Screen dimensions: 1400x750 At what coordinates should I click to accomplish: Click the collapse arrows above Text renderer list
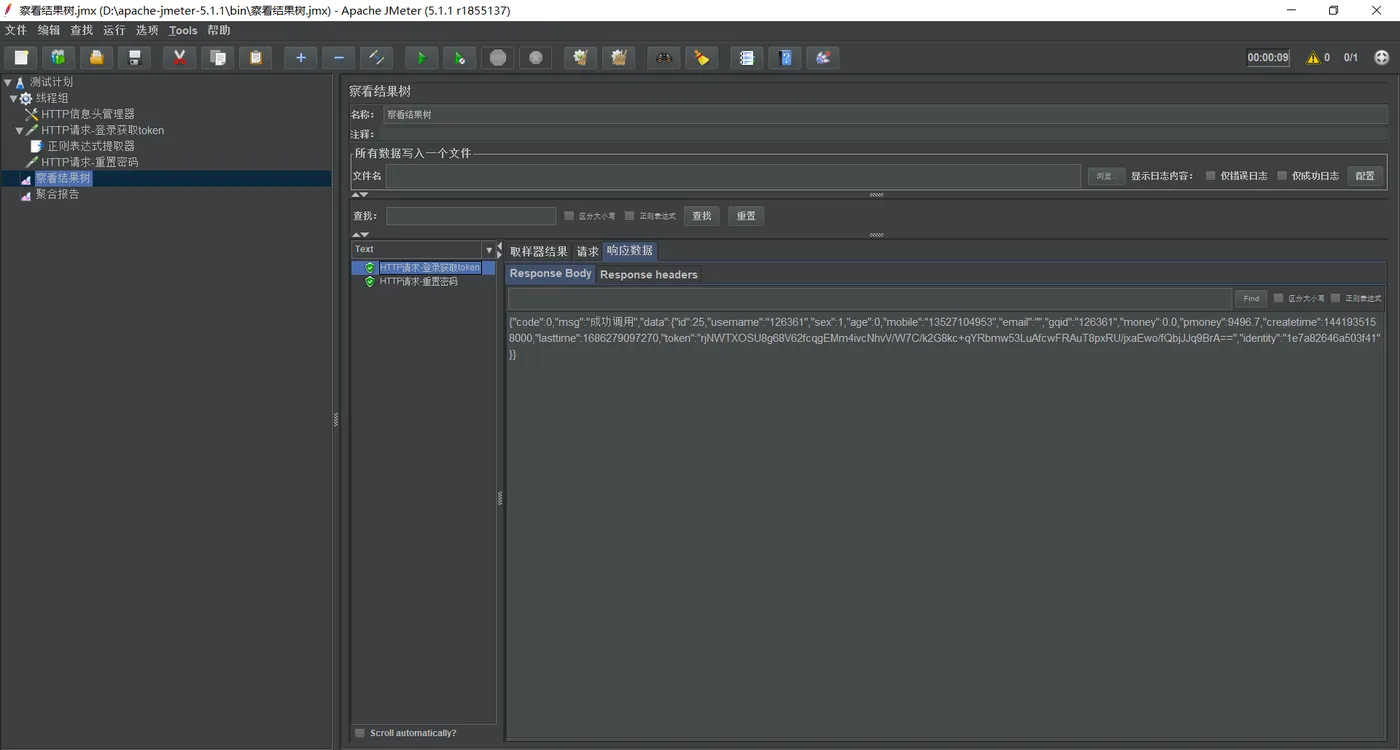tap(361, 235)
